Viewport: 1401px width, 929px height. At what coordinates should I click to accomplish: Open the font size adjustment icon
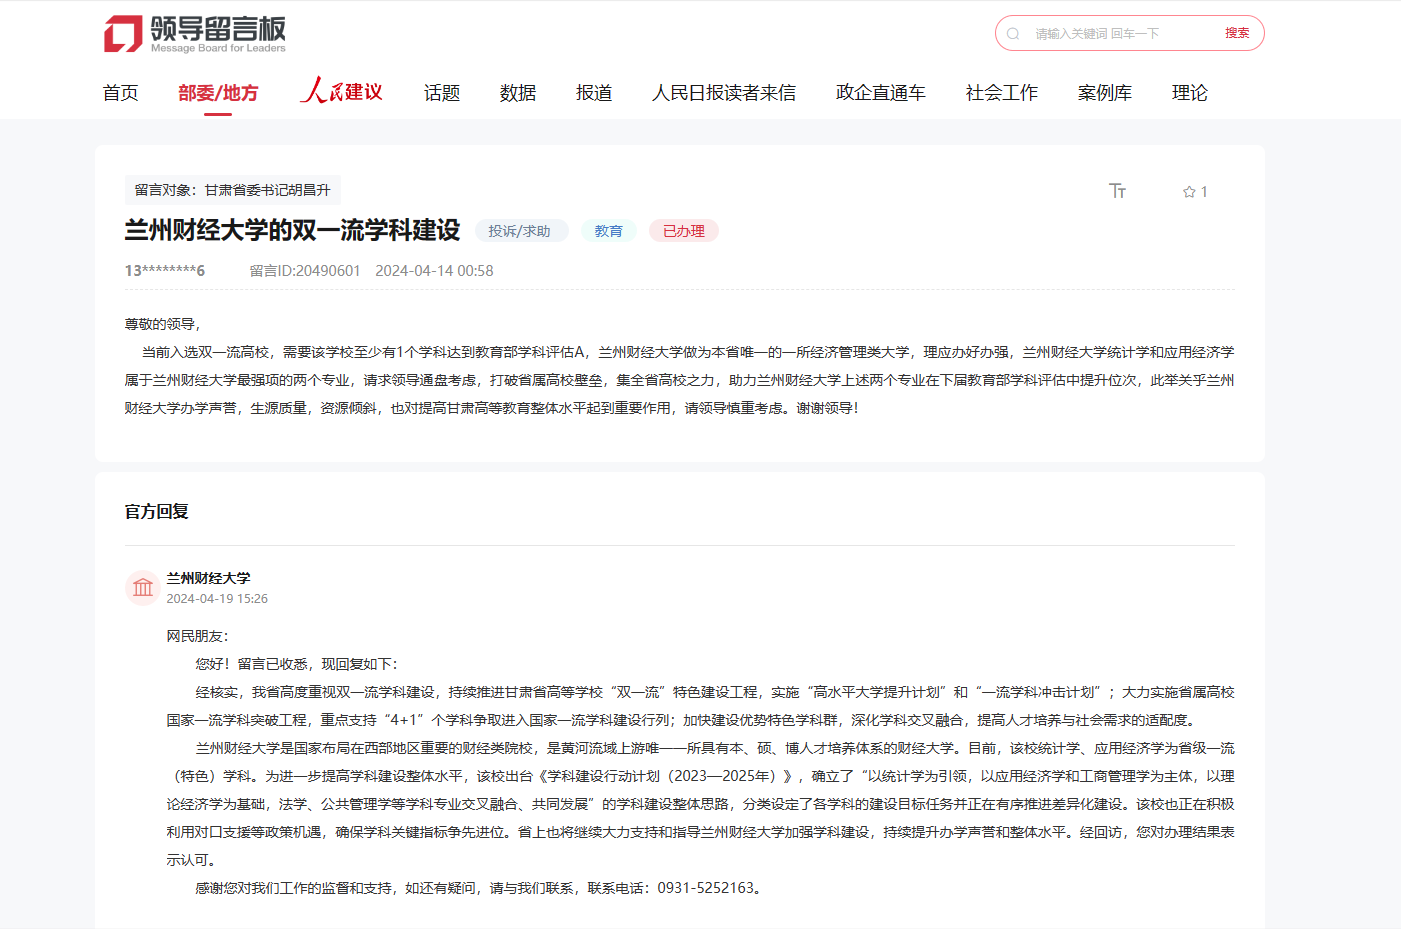(x=1118, y=191)
